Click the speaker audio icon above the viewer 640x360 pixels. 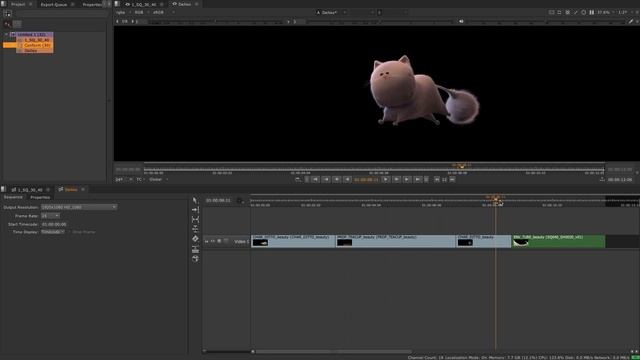(461, 21)
